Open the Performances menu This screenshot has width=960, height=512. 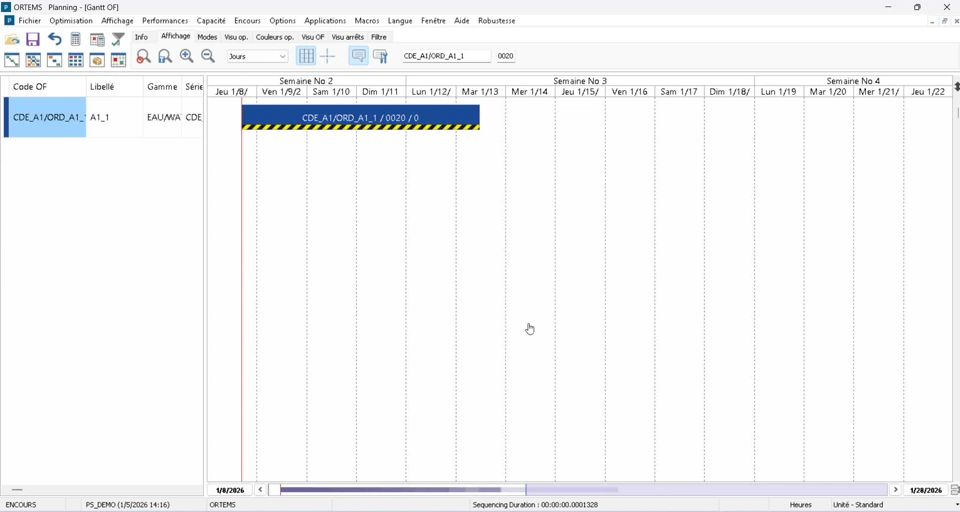pyautogui.click(x=165, y=20)
